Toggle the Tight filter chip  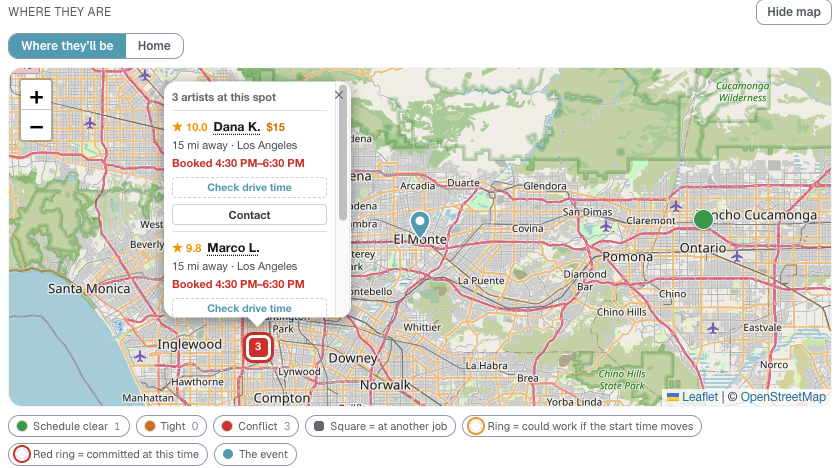pyautogui.click(x=171, y=426)
